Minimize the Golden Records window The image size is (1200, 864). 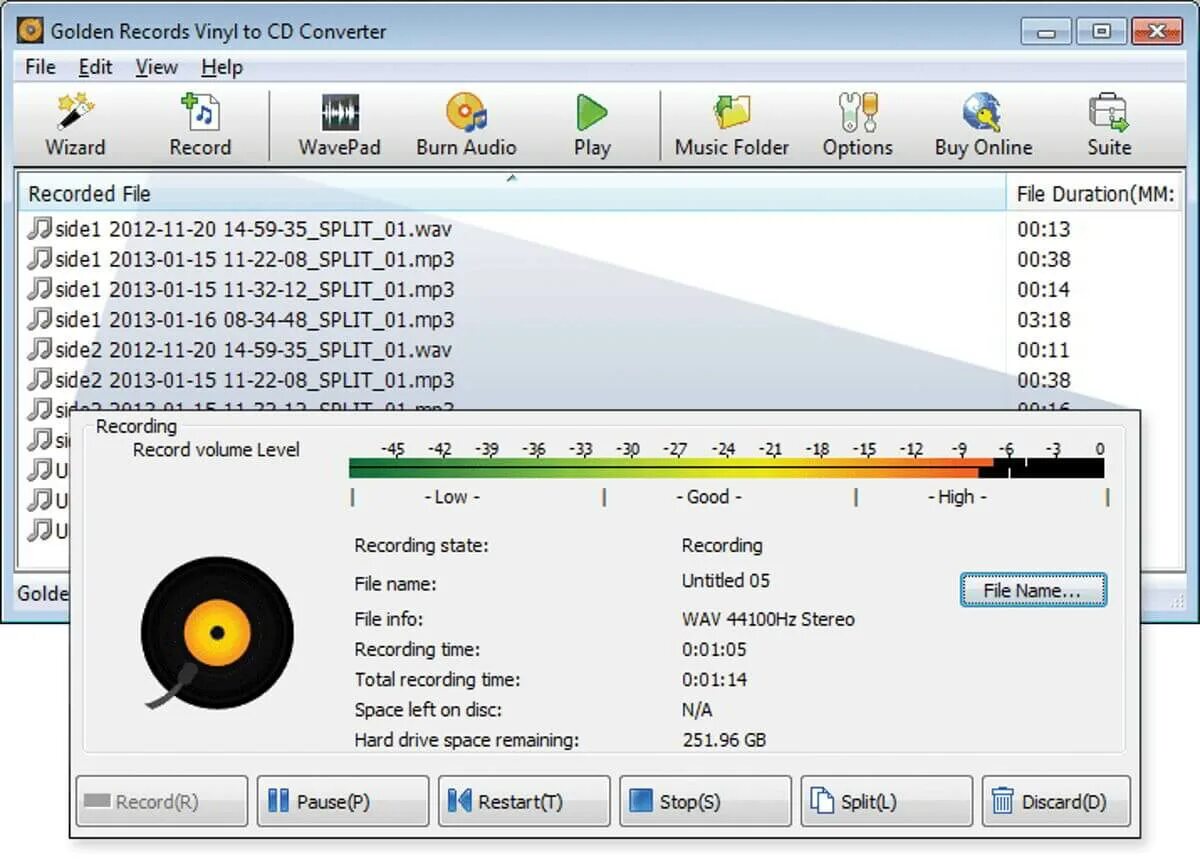click(x=1047, y=31)
